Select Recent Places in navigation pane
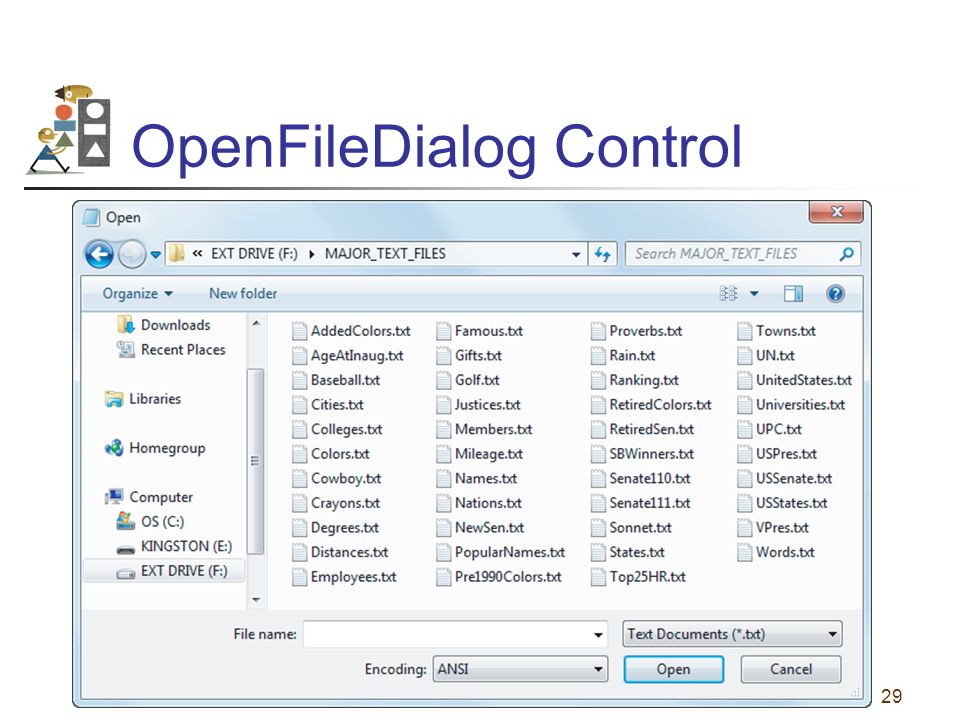 click(171, 350)
